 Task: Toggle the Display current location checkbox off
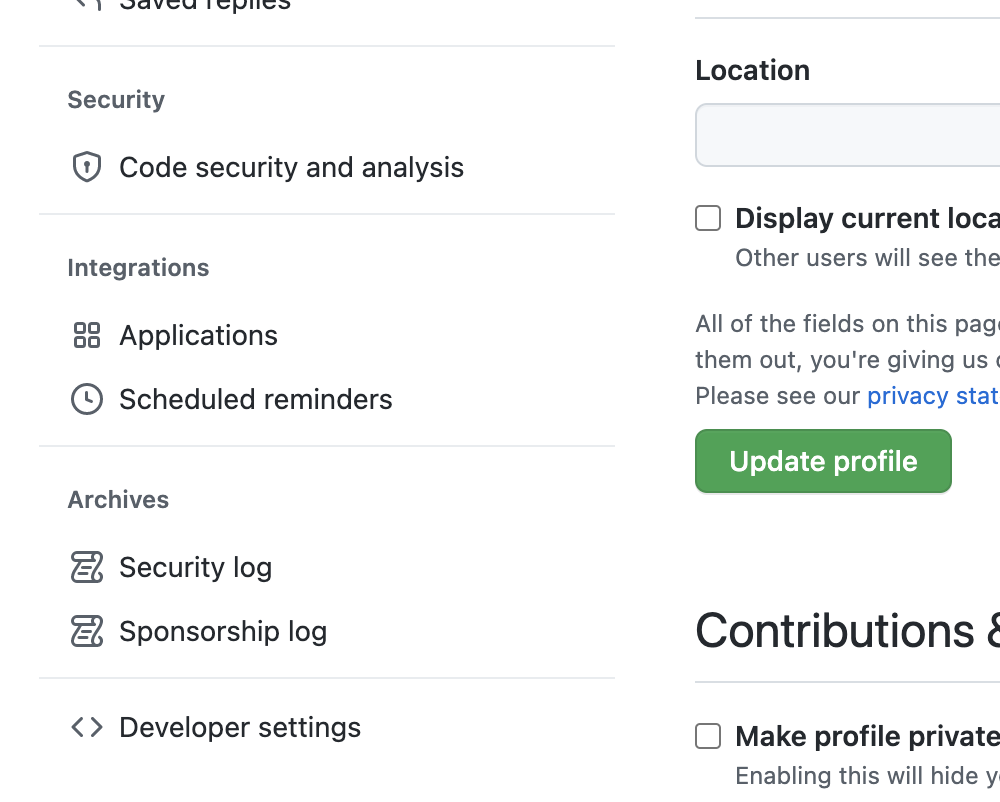(707, 218)
